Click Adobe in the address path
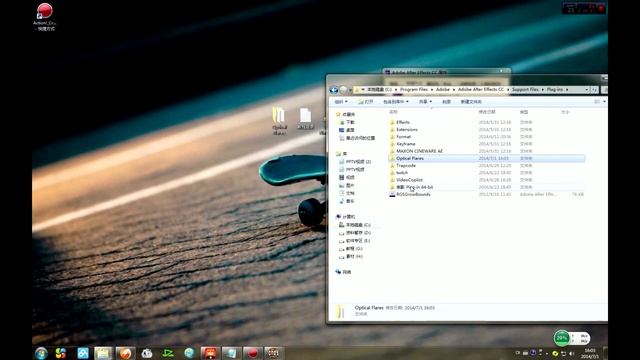Image resolution: width=640 pixels, height=360 pixels. point(442,89)
